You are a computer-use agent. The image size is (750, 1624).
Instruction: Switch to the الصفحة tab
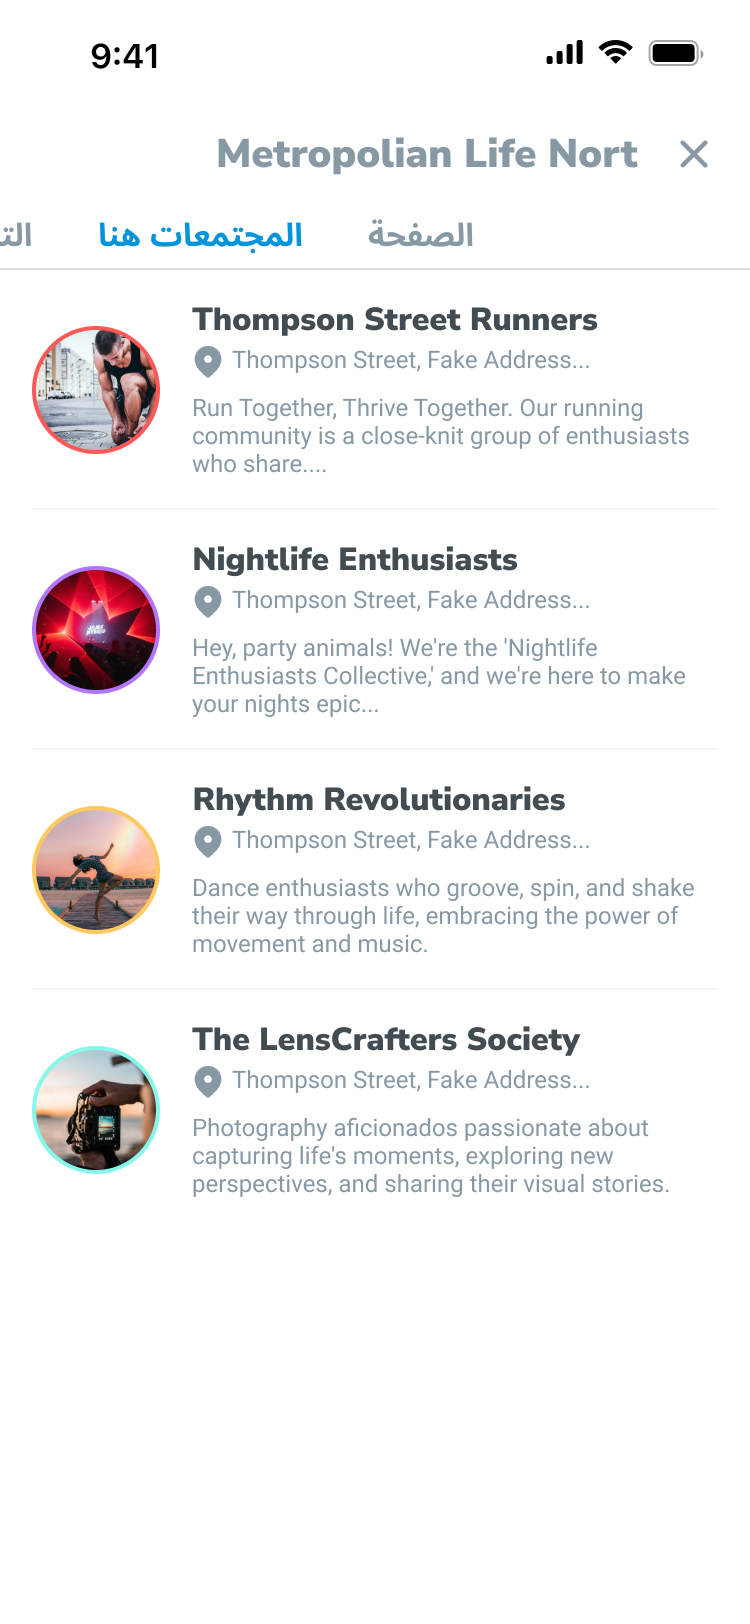420,235
